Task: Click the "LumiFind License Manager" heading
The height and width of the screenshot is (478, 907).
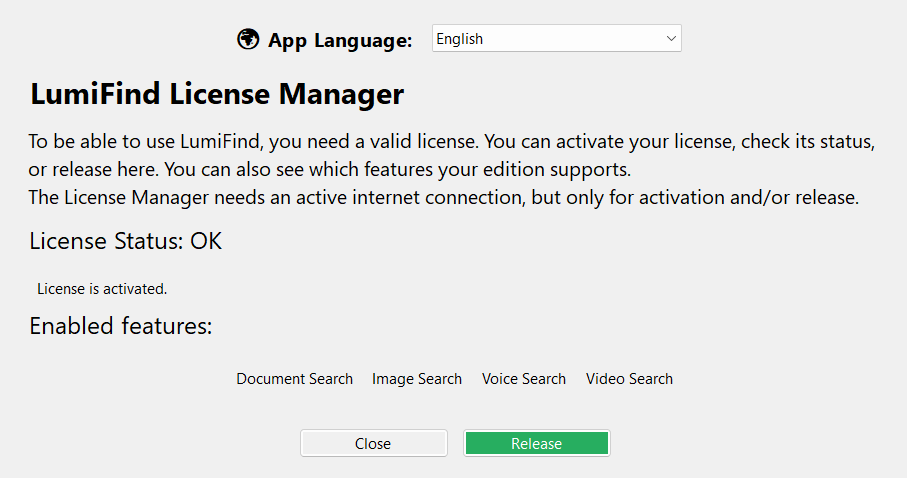Action: click(x=217, y=94)
